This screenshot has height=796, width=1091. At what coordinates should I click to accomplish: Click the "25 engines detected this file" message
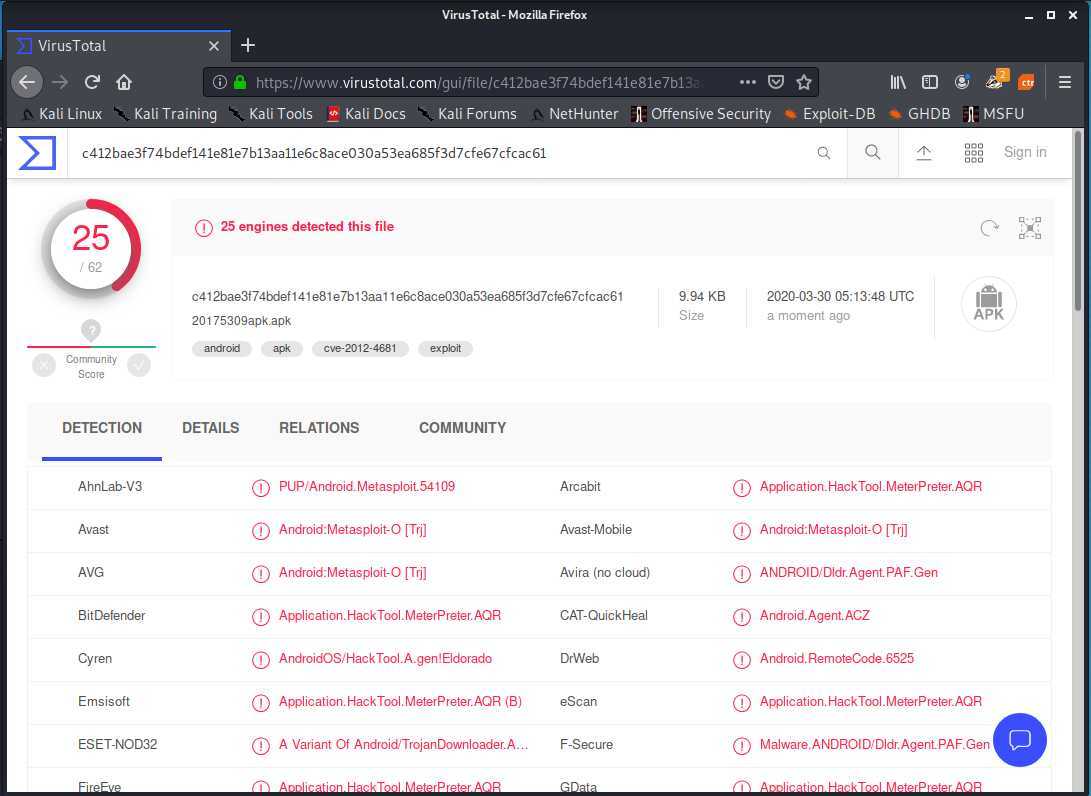(308, 226)
